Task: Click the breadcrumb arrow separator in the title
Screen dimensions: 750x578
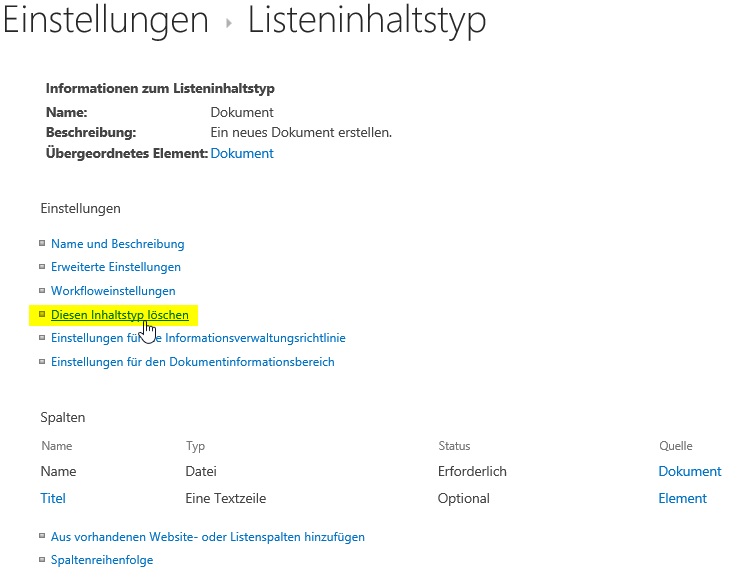Action: click(x=228, y=23)
